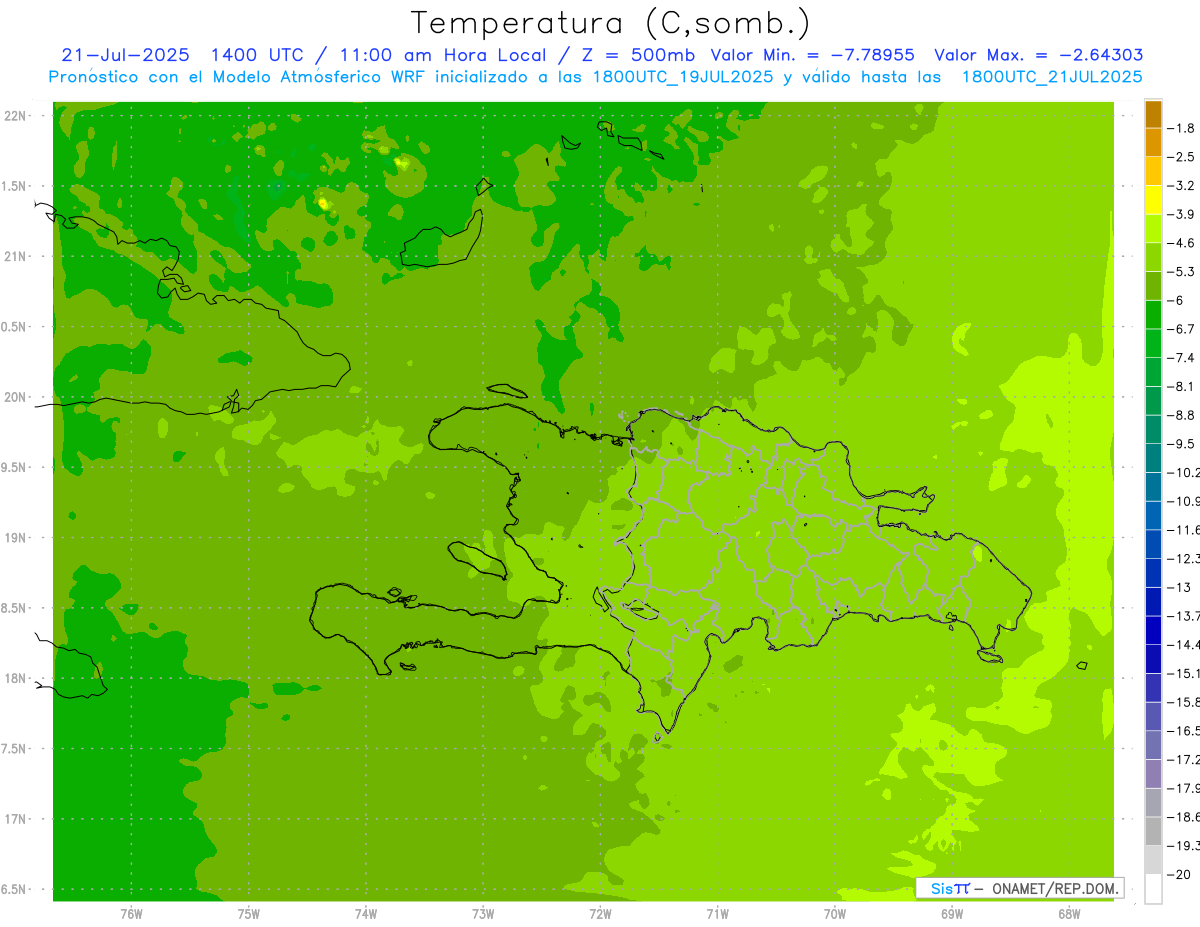Click the '22N' latitude label
This screenshot has width=1200, height=927.
coord(14,116)
